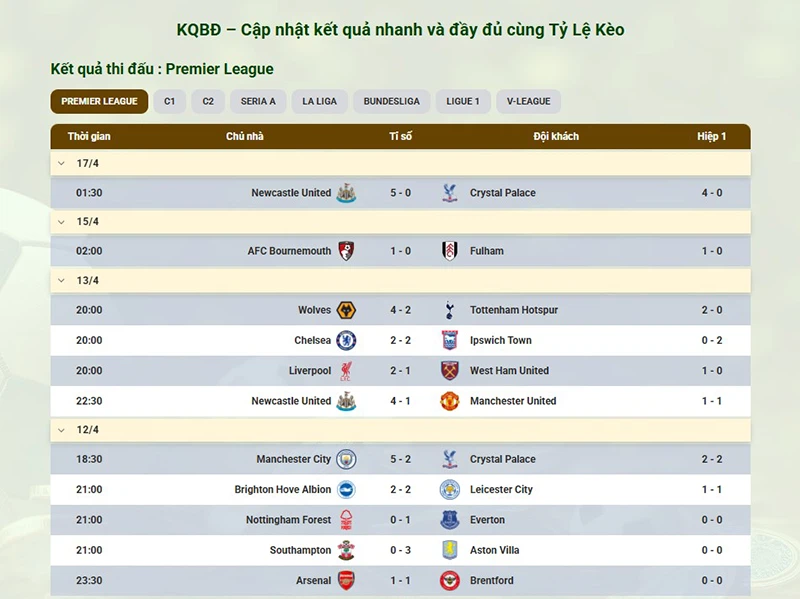Image resolution: width=800 pixels, height=599 pixels.
Task: Collapse the 15/4 match group
Action: 61,222
